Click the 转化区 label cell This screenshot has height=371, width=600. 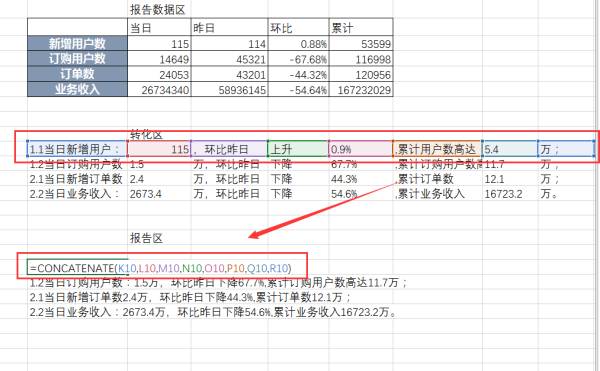click(146, 135)
